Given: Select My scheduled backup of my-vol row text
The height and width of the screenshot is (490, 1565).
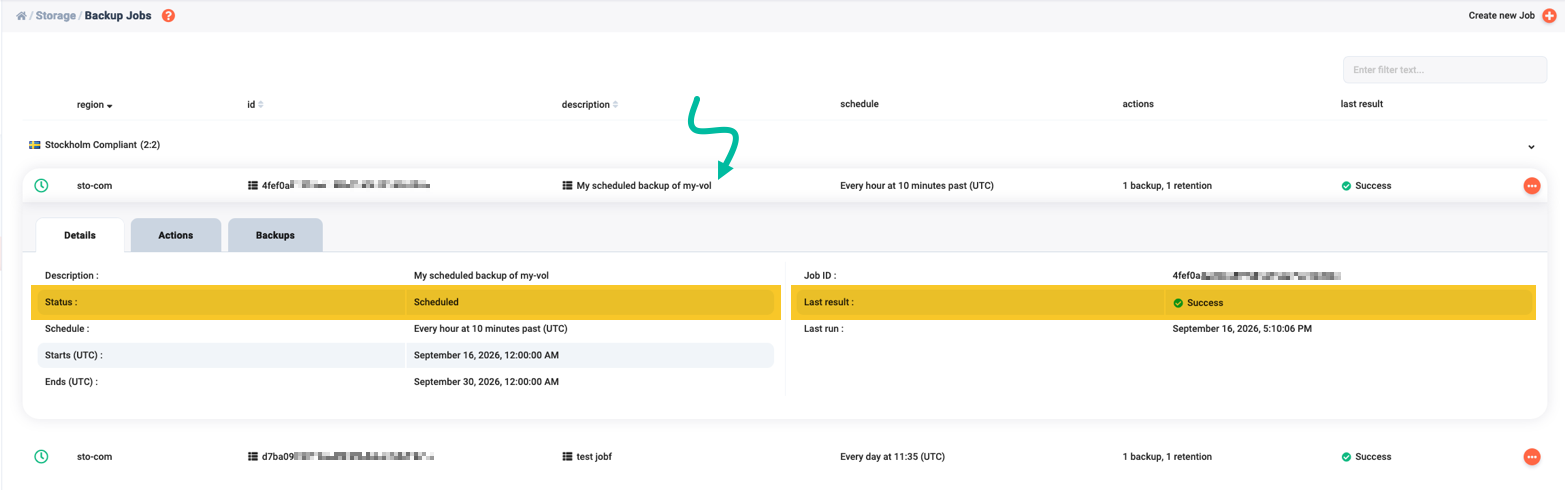Looking at the screenshot, I should coord(644,186).
